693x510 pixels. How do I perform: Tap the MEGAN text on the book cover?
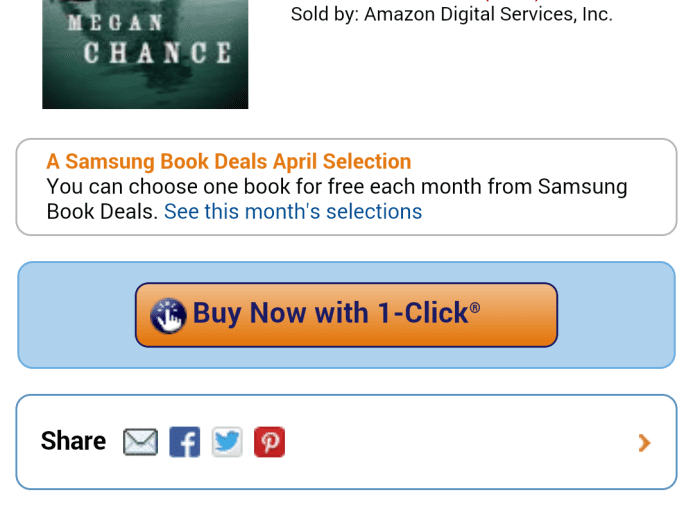[x=115, y=23]
